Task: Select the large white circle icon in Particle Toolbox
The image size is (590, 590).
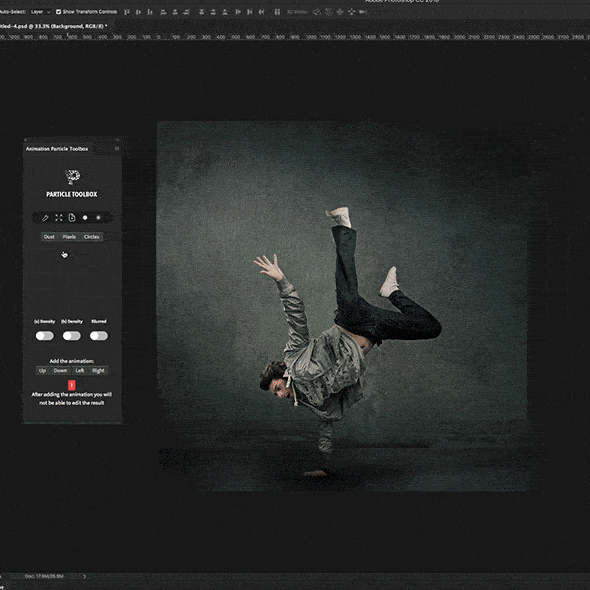Action: click(x=85, y=217)
